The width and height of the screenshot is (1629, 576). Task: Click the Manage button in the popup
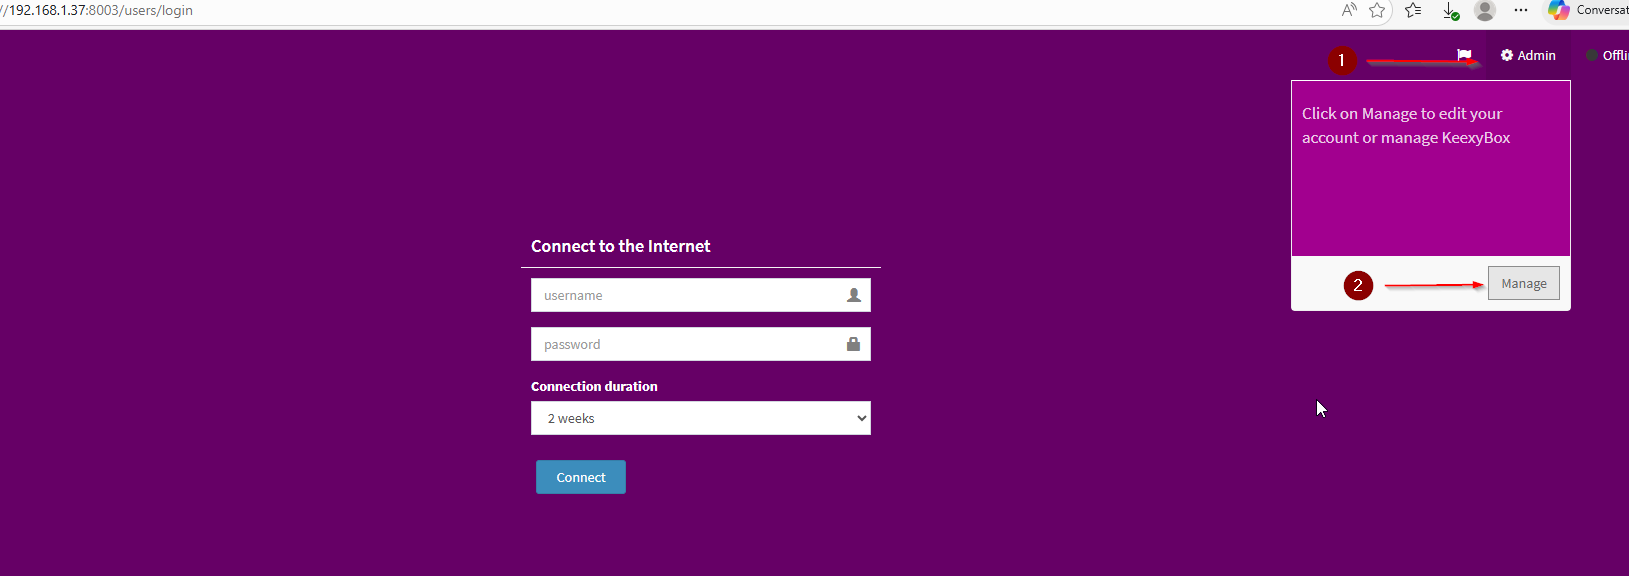coord(1523,284)
